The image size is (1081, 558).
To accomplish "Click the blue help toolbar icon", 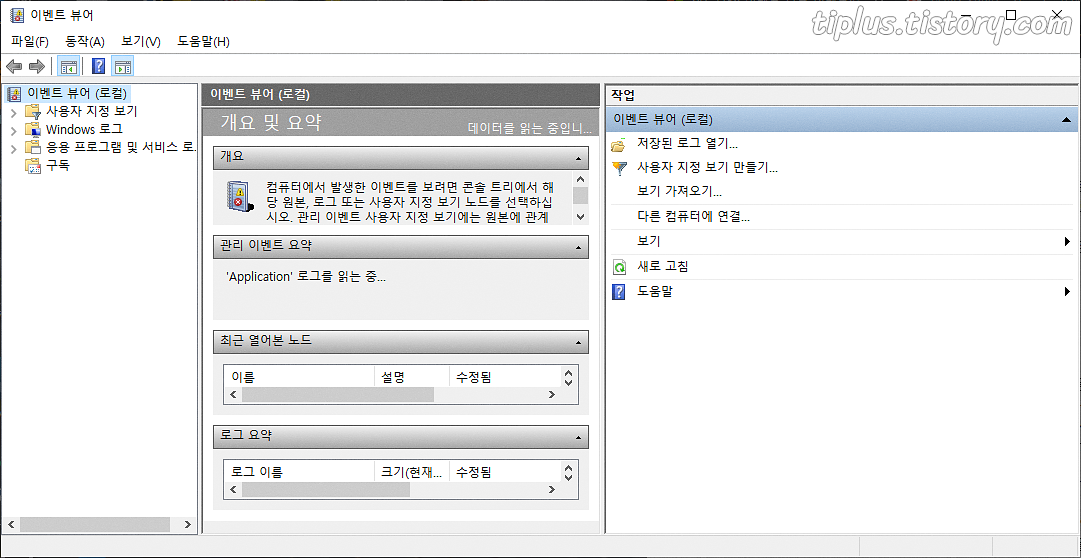I will [99, 66].
